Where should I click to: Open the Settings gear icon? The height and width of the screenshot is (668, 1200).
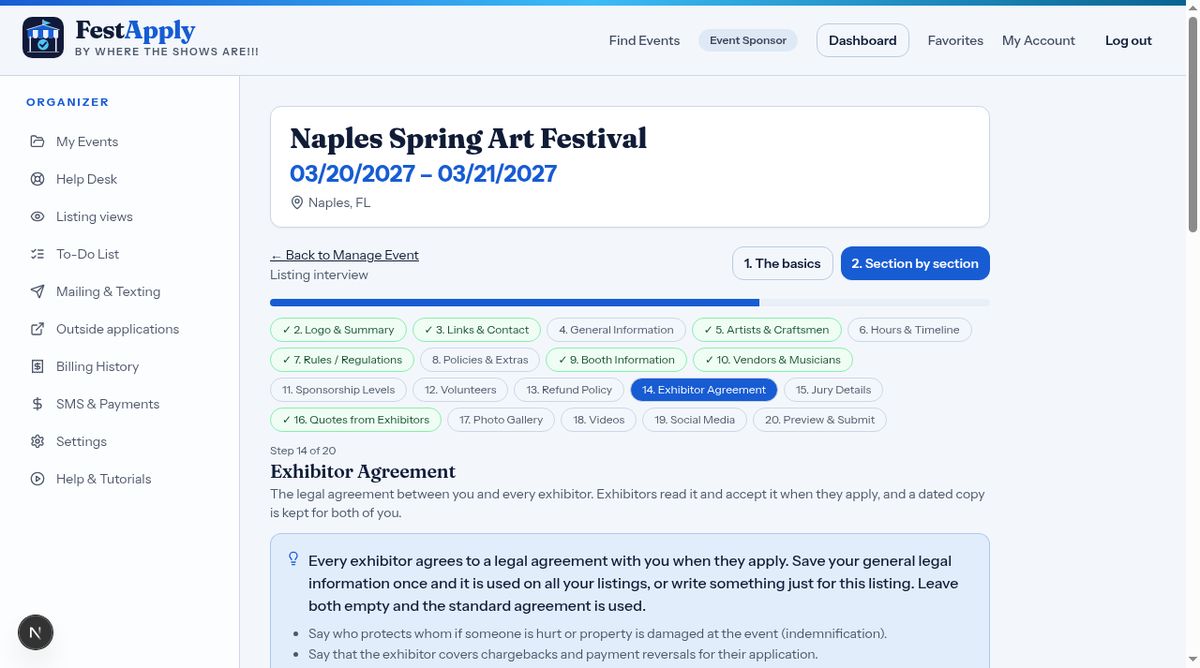point(37,441)
